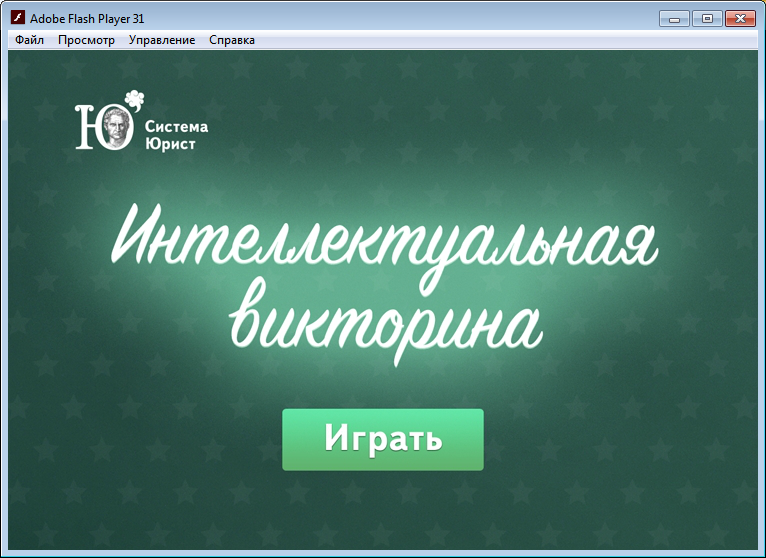This screenshot has width=766, height=558.
Task: Open the Просмотр menu
Action: pyautogui.click(x=86, y=40)
